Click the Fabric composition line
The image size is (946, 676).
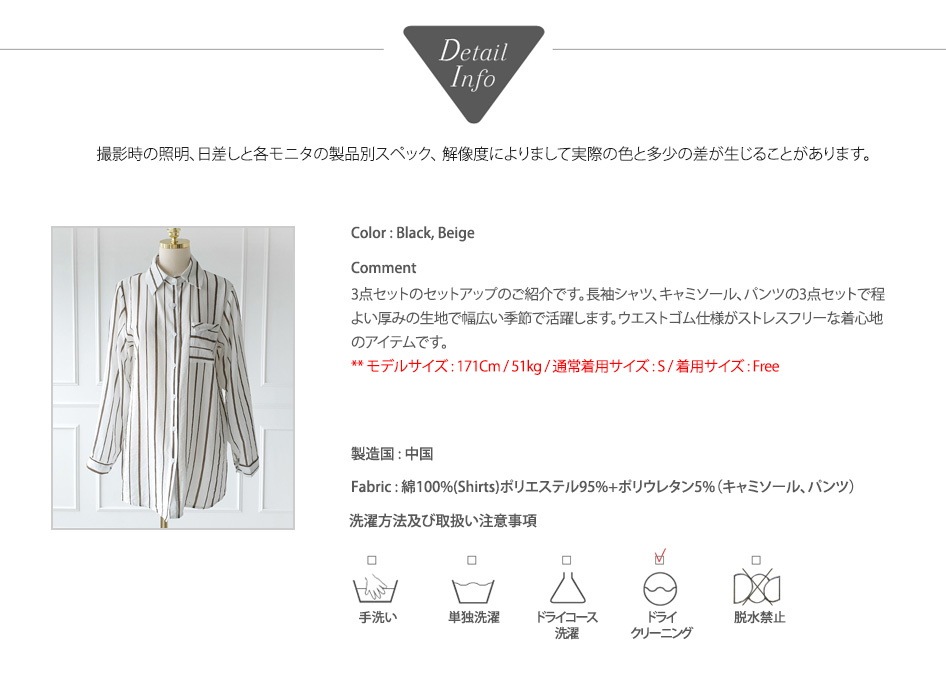pyautogui.click(x=602, y=486)
